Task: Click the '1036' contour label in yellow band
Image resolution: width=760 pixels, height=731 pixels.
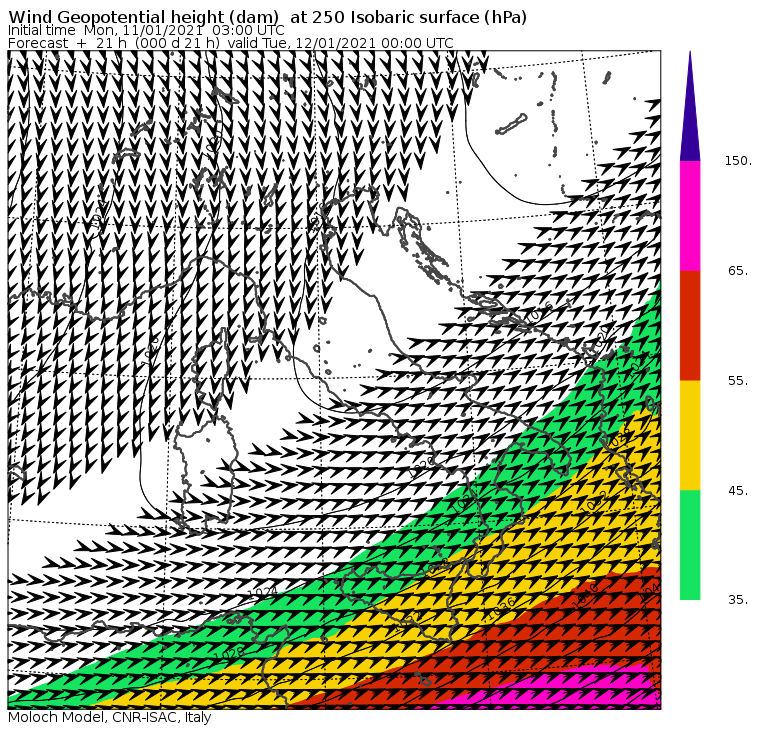Action: (501, 608)
